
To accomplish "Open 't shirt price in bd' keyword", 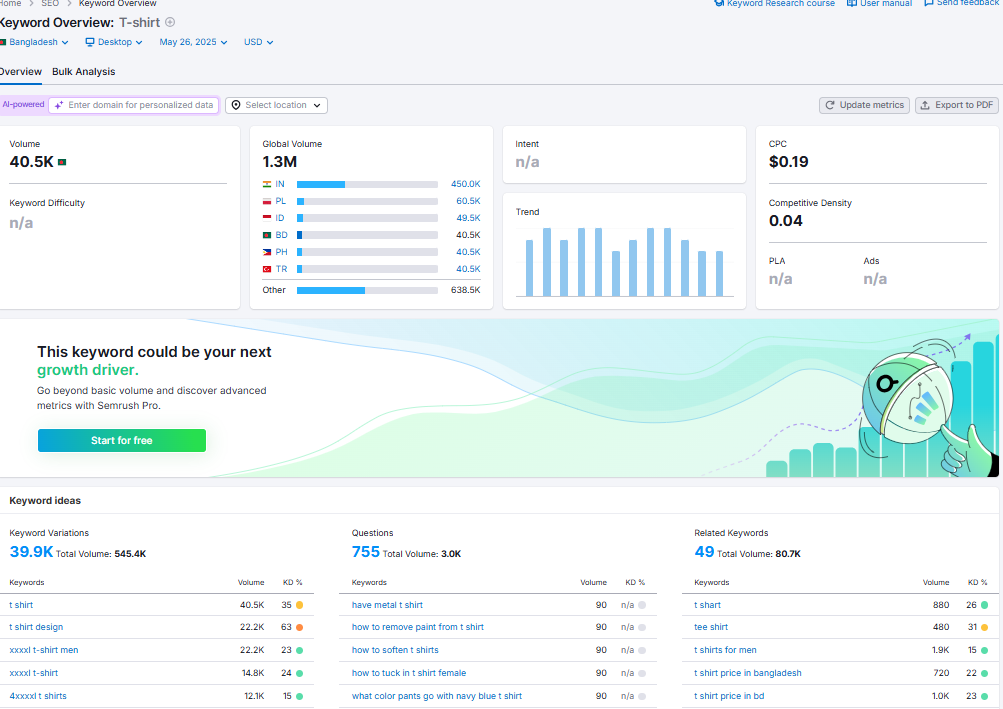I will 729,696.
